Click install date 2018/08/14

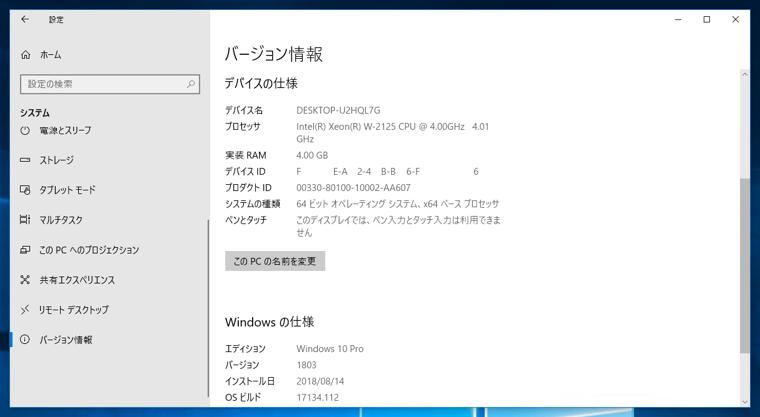[x=320, y=381]
